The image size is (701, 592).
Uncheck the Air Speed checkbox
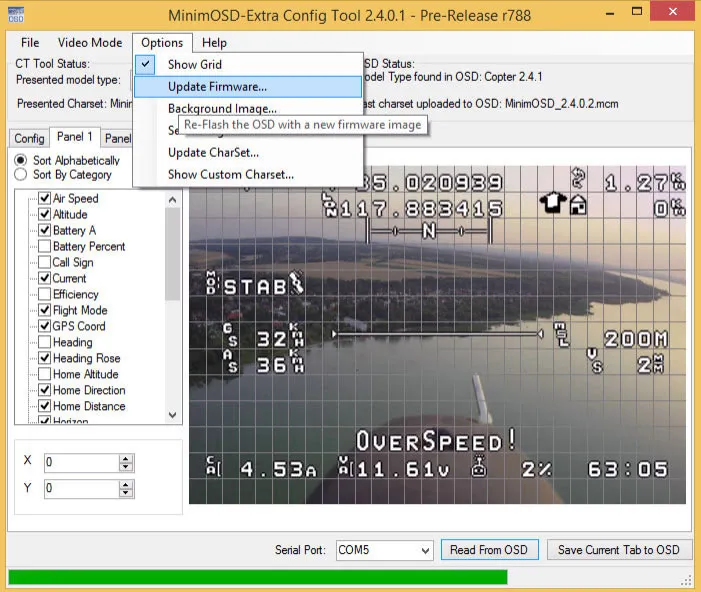click(44, 198)
